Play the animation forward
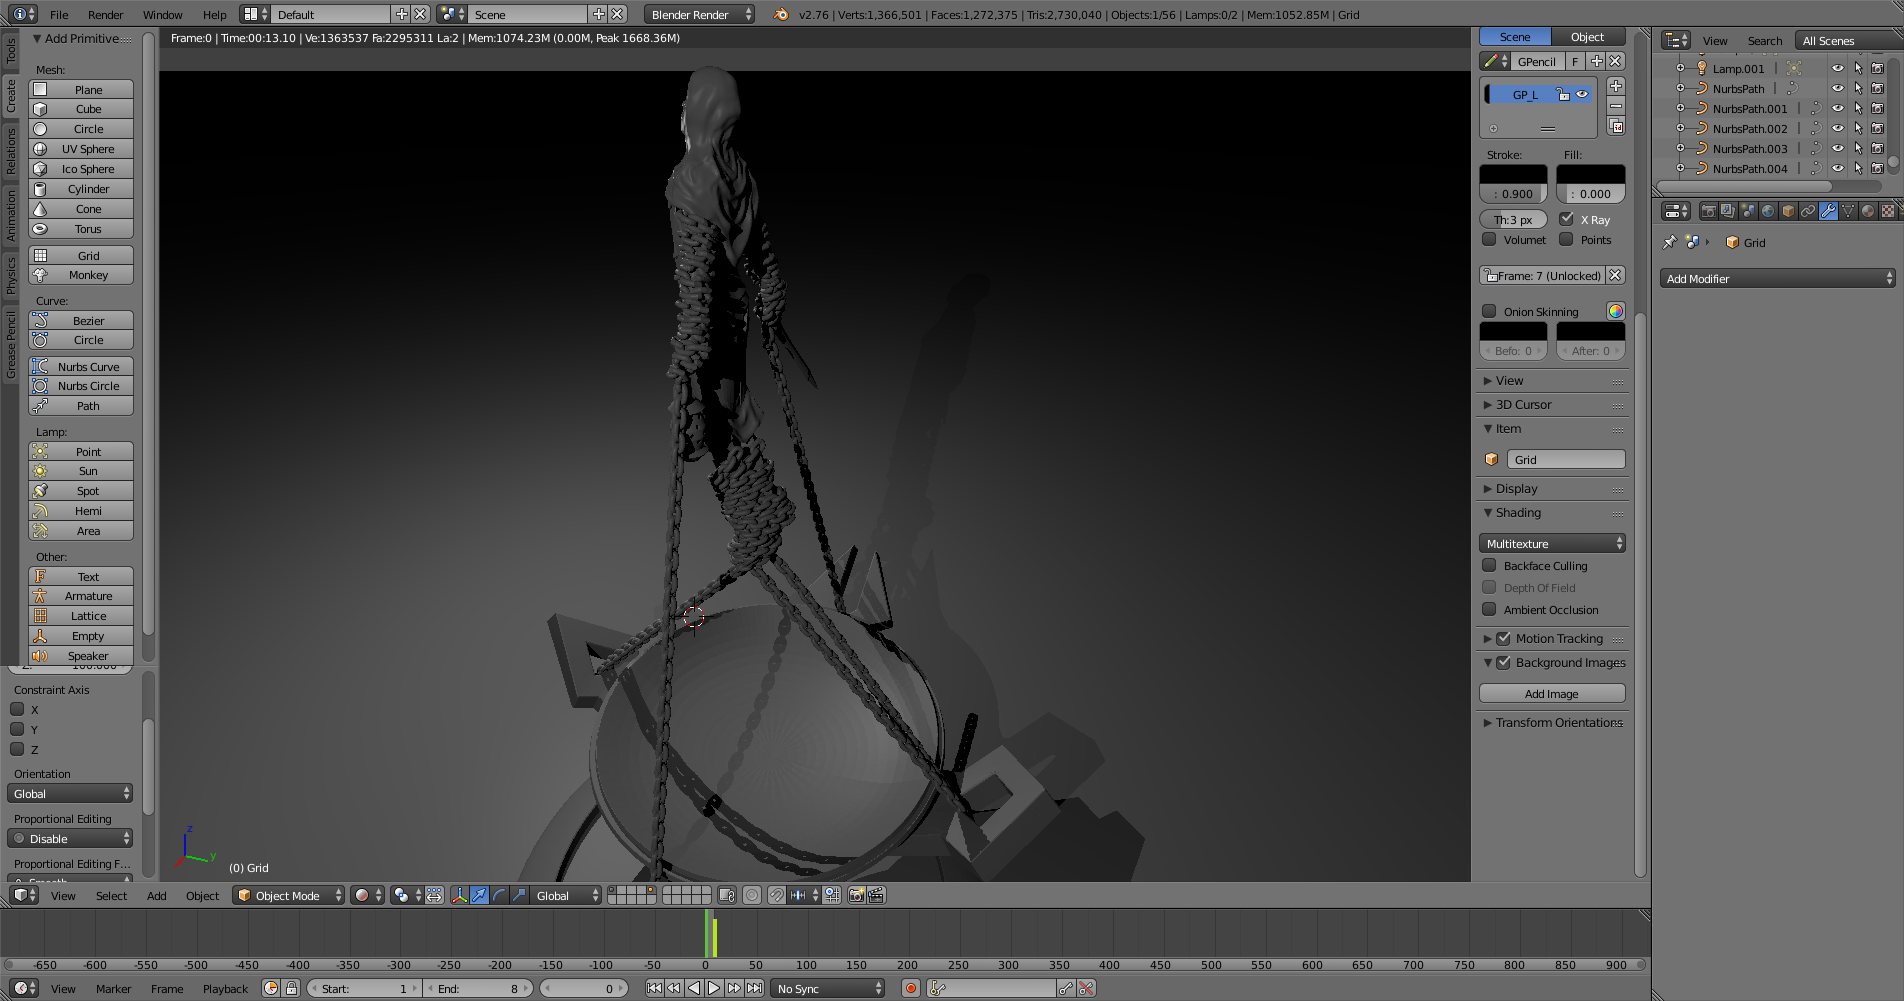This screenshot has height=1001, width=1904. click(x=714, y=988)
